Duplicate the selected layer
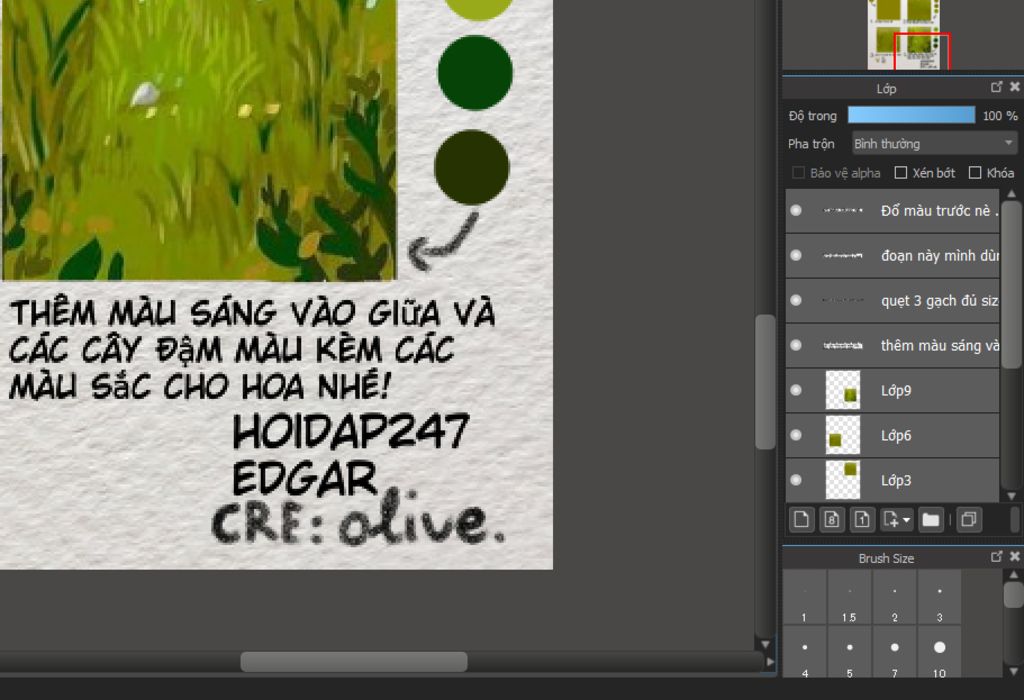This screenshot has height=700, width=1024. point(969,520)
